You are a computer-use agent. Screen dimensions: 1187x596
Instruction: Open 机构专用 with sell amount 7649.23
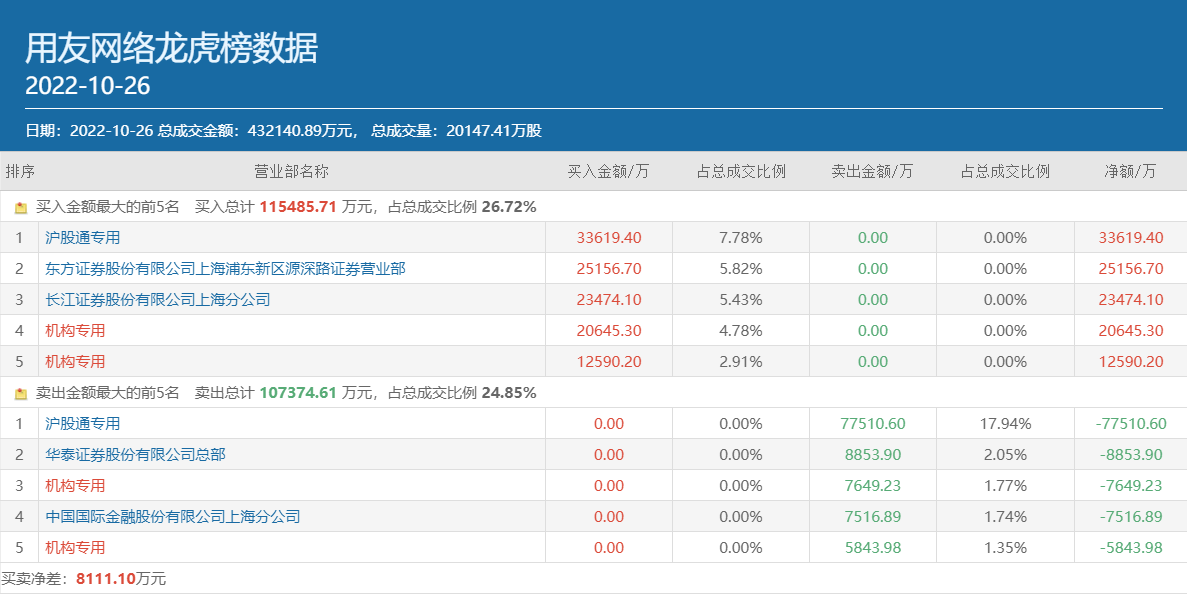[75, 486]
